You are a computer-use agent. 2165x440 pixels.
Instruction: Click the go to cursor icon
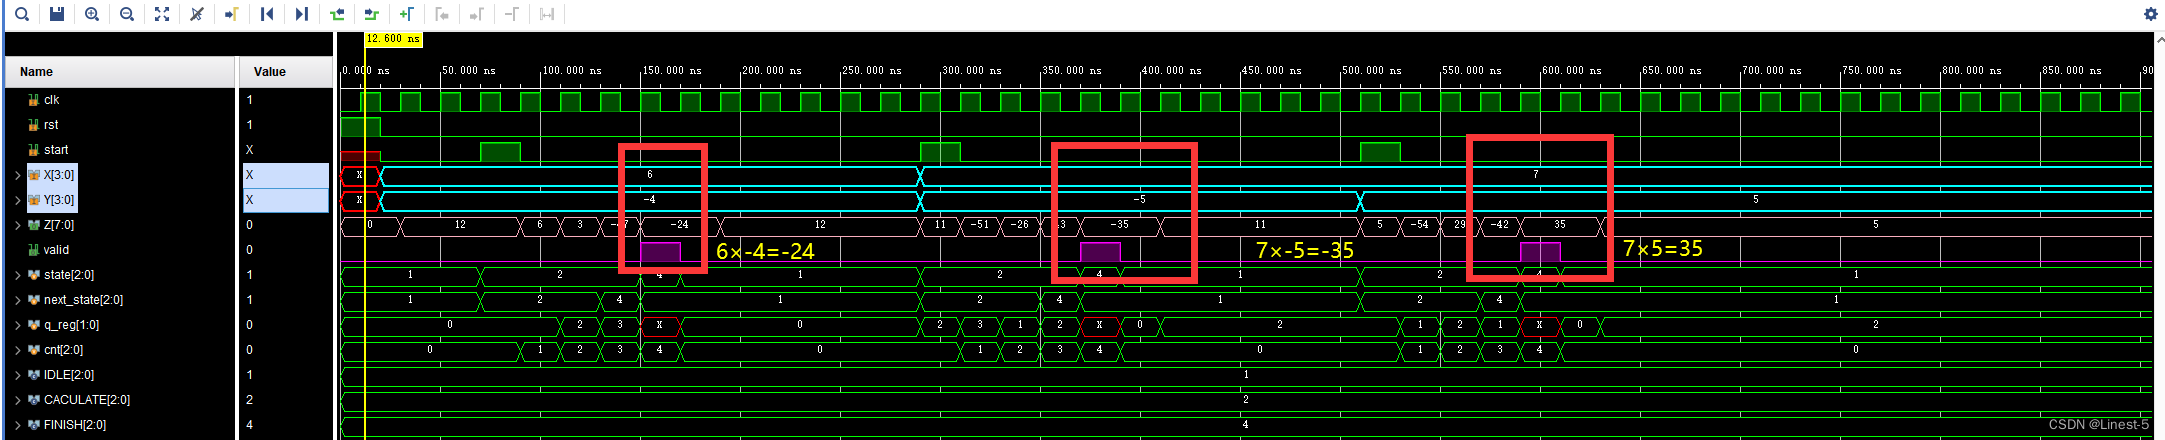(x=232, y=14)
